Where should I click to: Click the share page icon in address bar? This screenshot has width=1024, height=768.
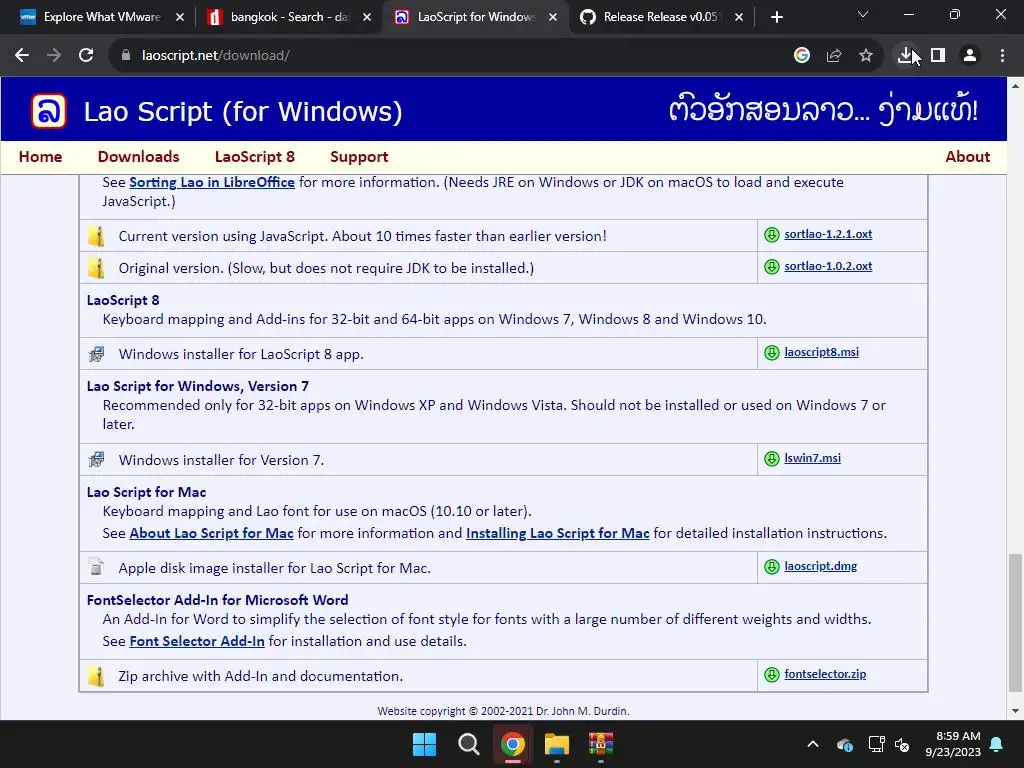point(834,56)
